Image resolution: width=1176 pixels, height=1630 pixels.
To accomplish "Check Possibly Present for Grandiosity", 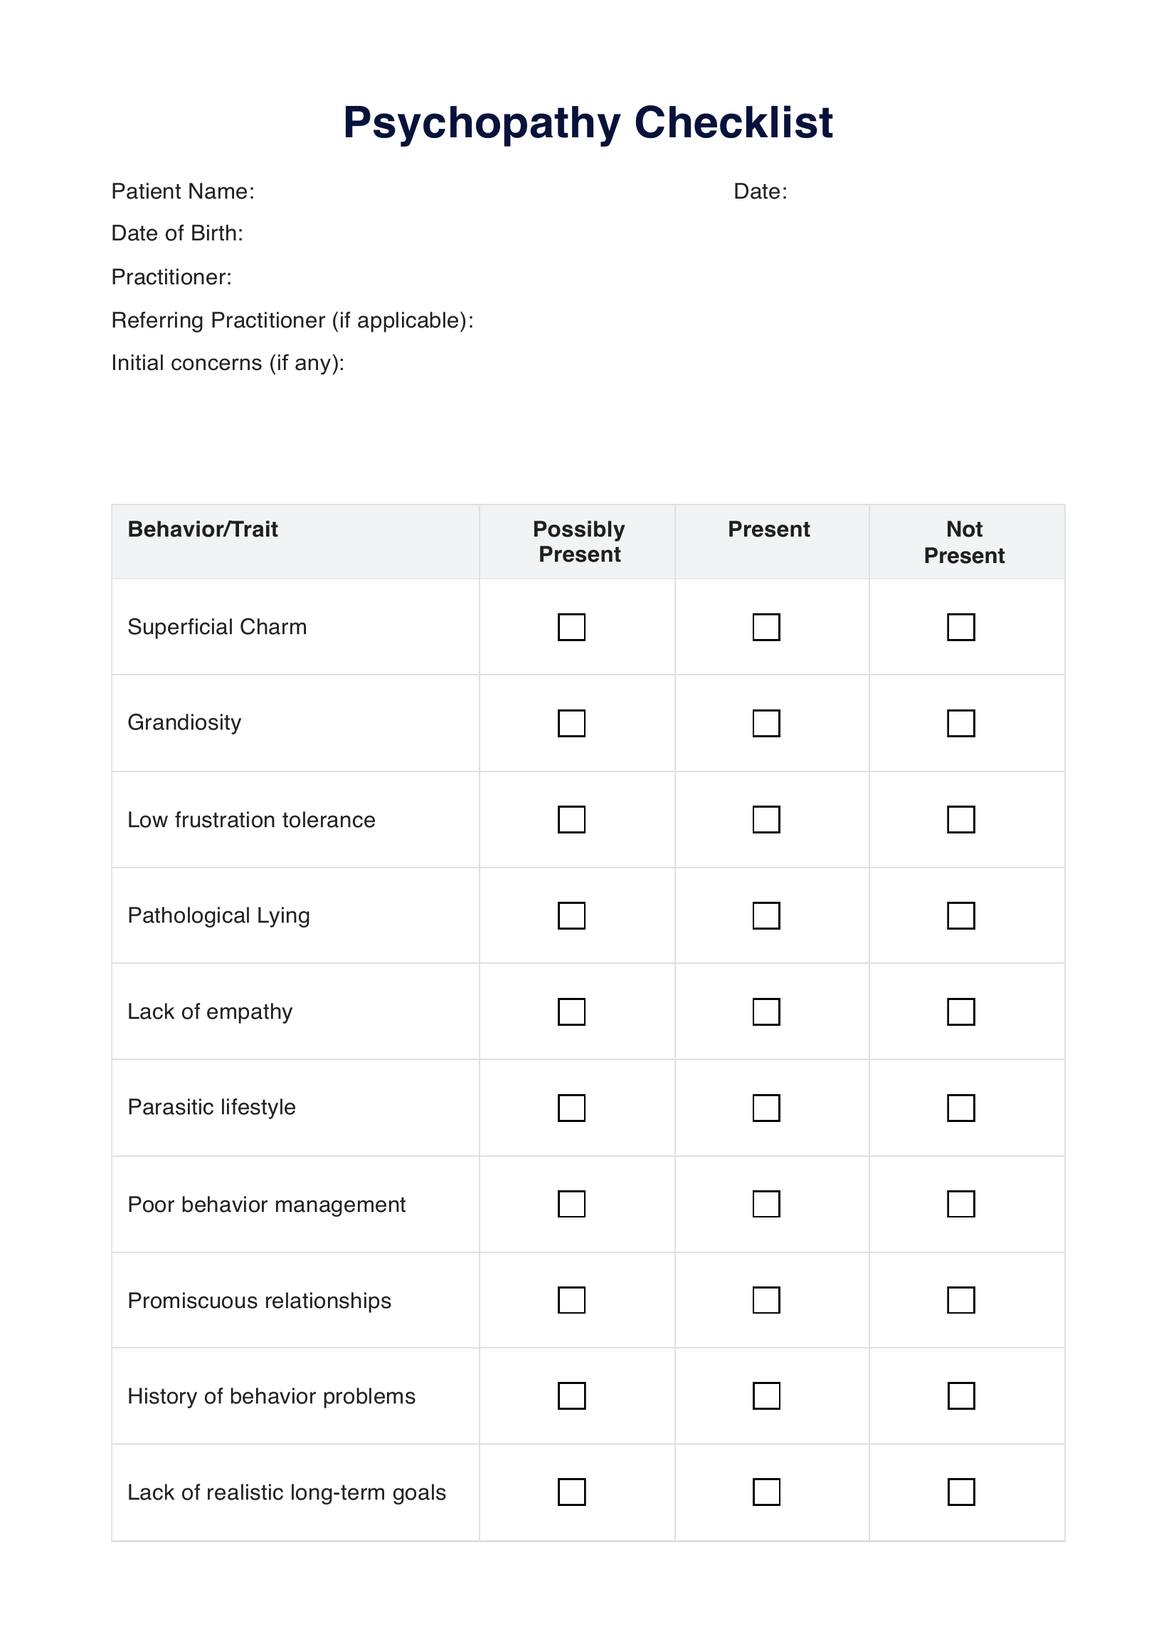I will pyautogui.click(x=571, y=723).
